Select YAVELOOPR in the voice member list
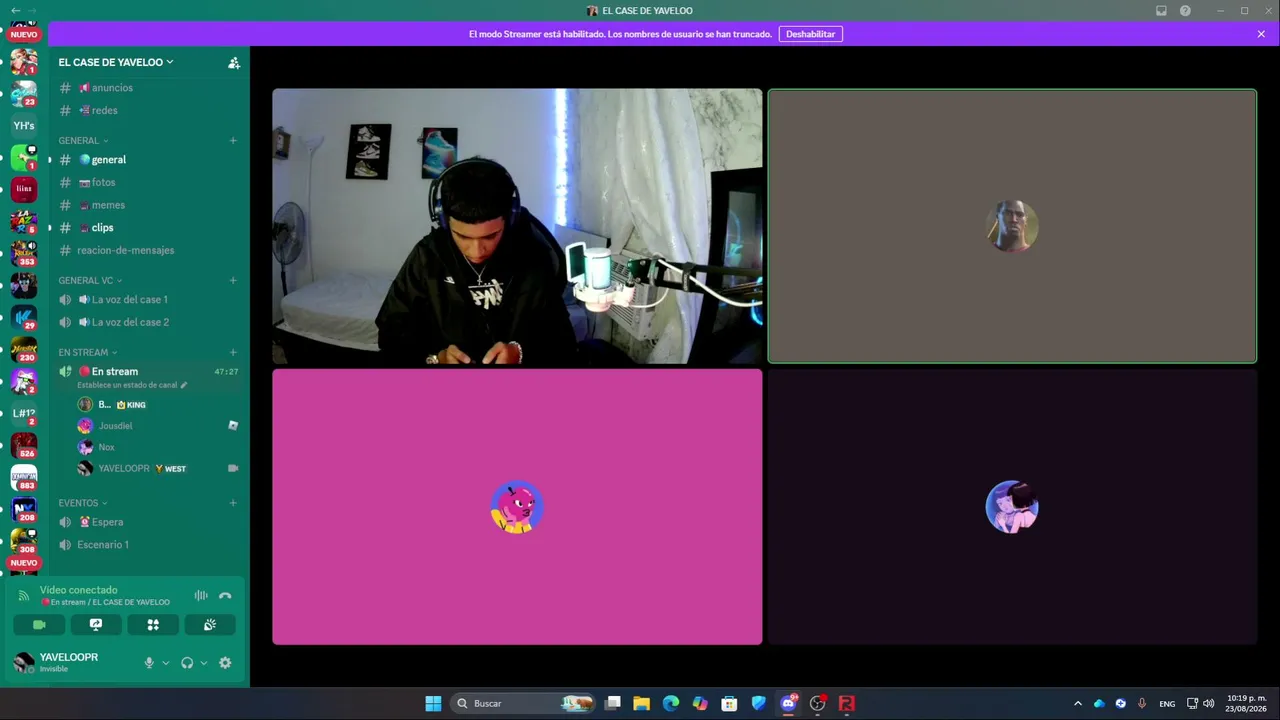This screenshot has width=1280, height=720. (x=157, y=468)
